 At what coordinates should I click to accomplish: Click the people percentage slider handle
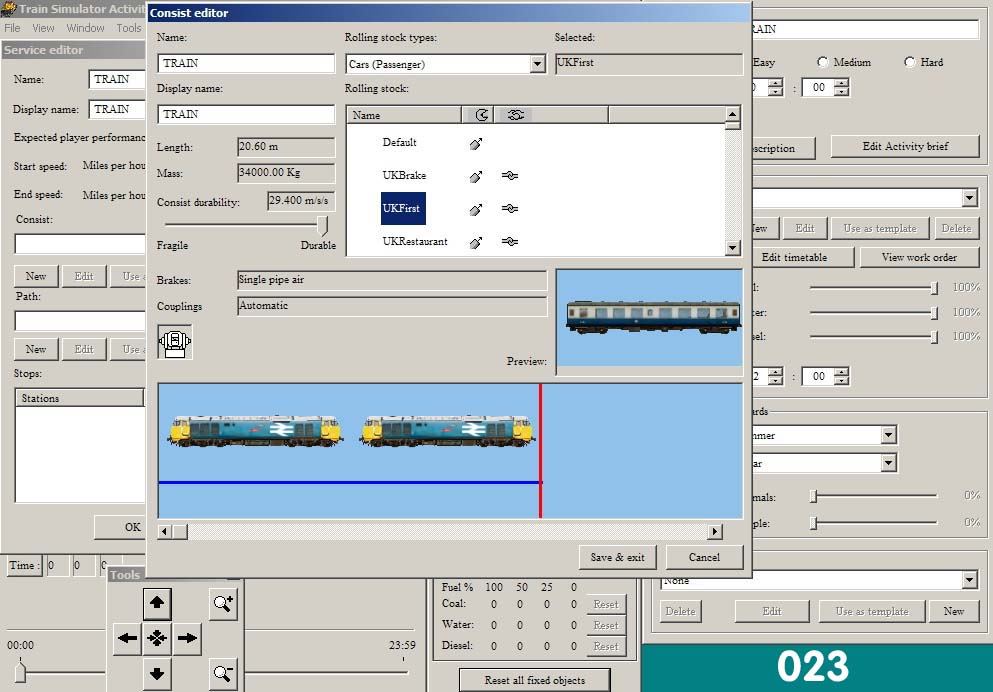click(x=814, y=523)
